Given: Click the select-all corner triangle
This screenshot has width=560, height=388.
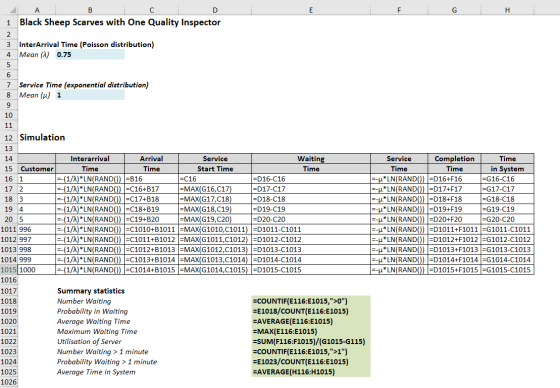Looking at the screenshot, I should (12, 10).
